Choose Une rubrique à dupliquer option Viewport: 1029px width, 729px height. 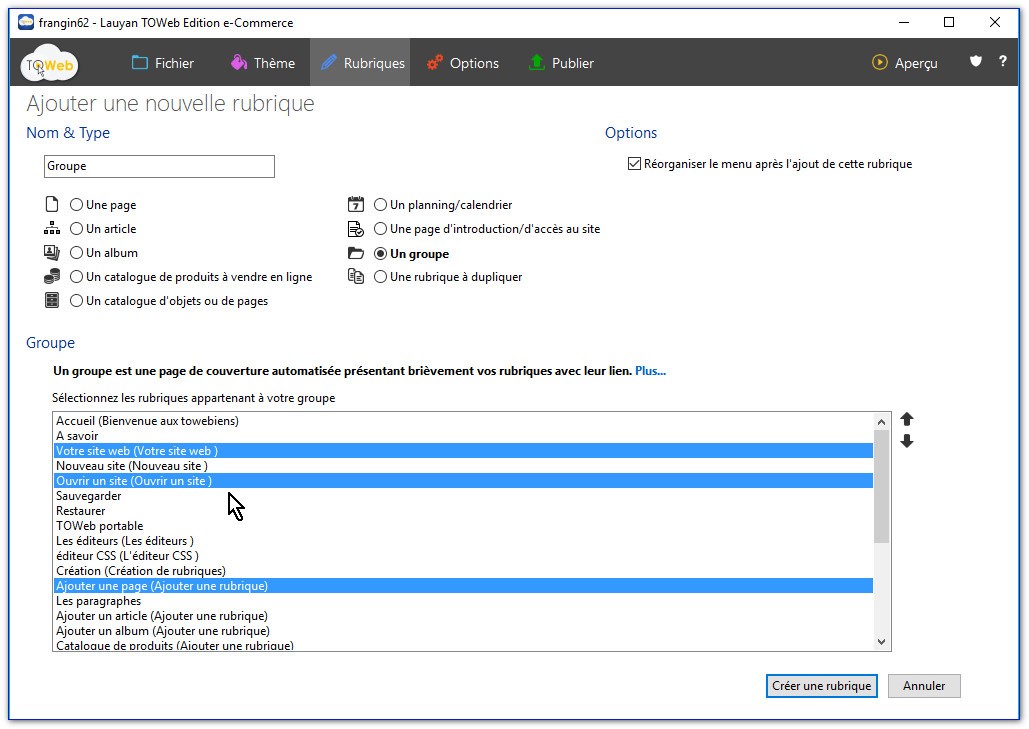pos(381,277)
